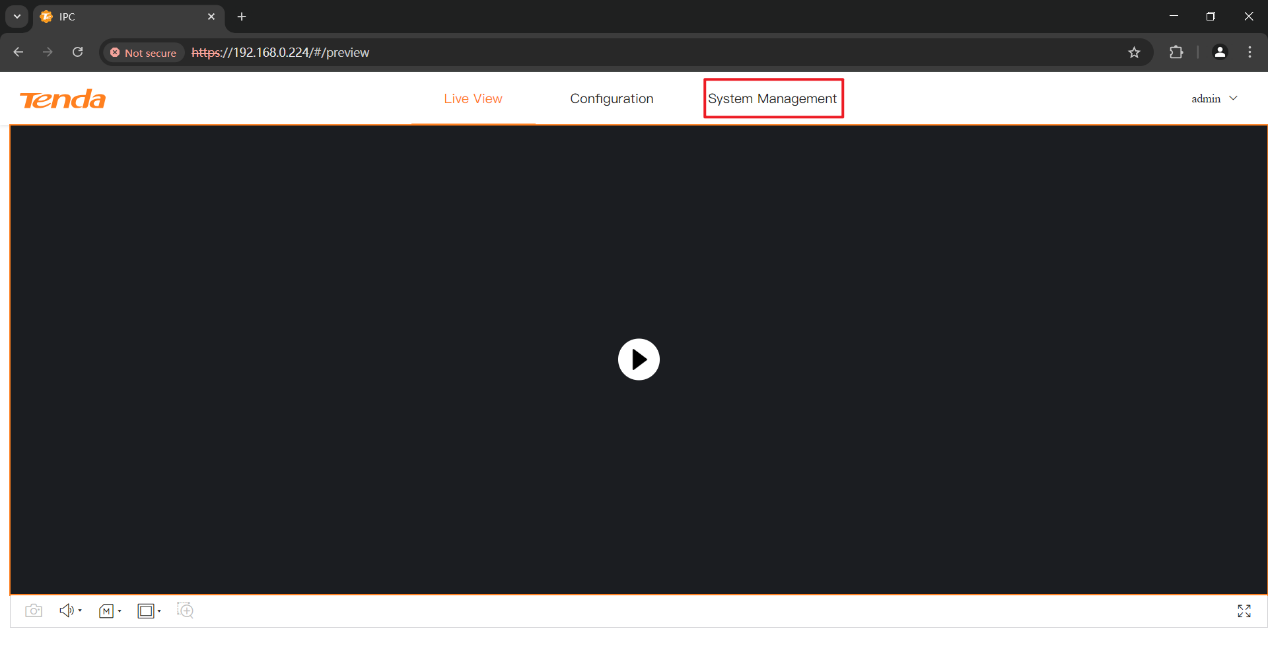This screenshot has height=664, width=1268.
Task: Enable the digital zoom magnifier tool
Action: point(185,610)
